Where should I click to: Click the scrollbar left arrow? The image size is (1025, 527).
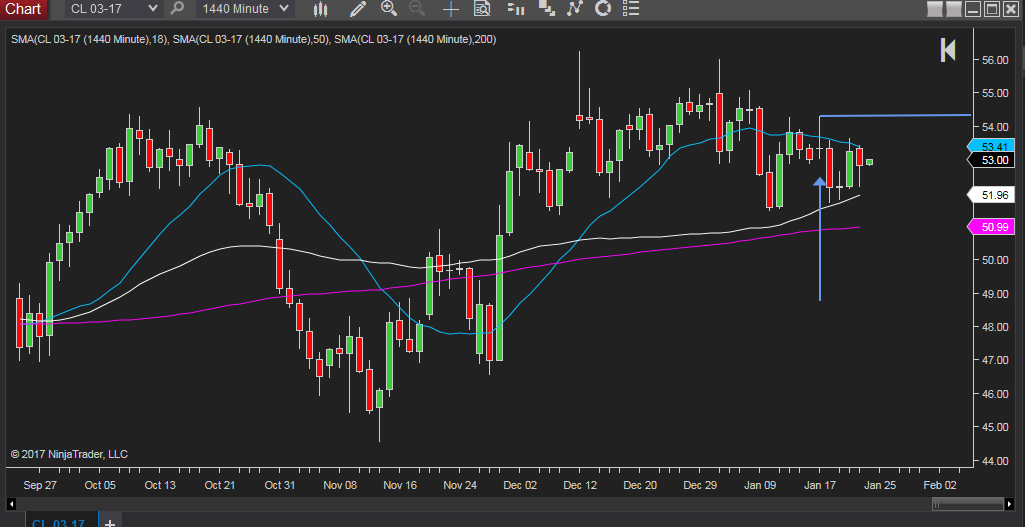(11, 504)
